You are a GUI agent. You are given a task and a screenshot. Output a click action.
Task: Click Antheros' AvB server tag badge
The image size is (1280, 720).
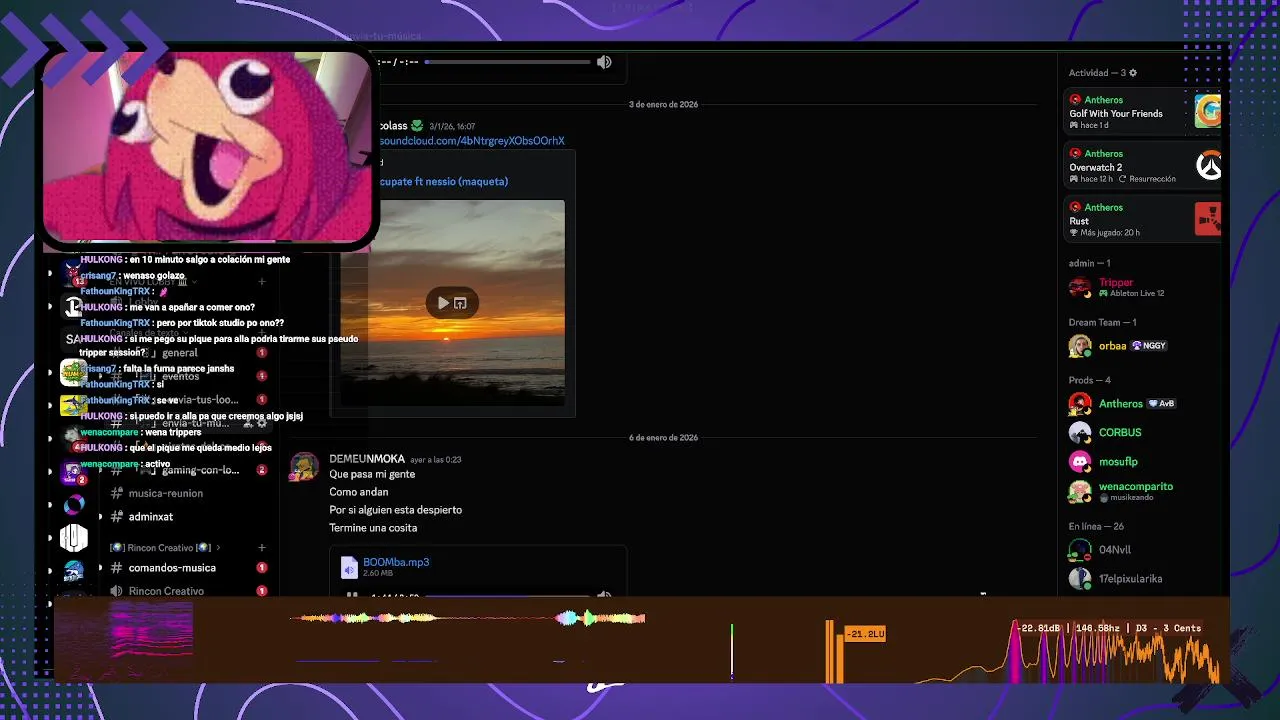1161,404
